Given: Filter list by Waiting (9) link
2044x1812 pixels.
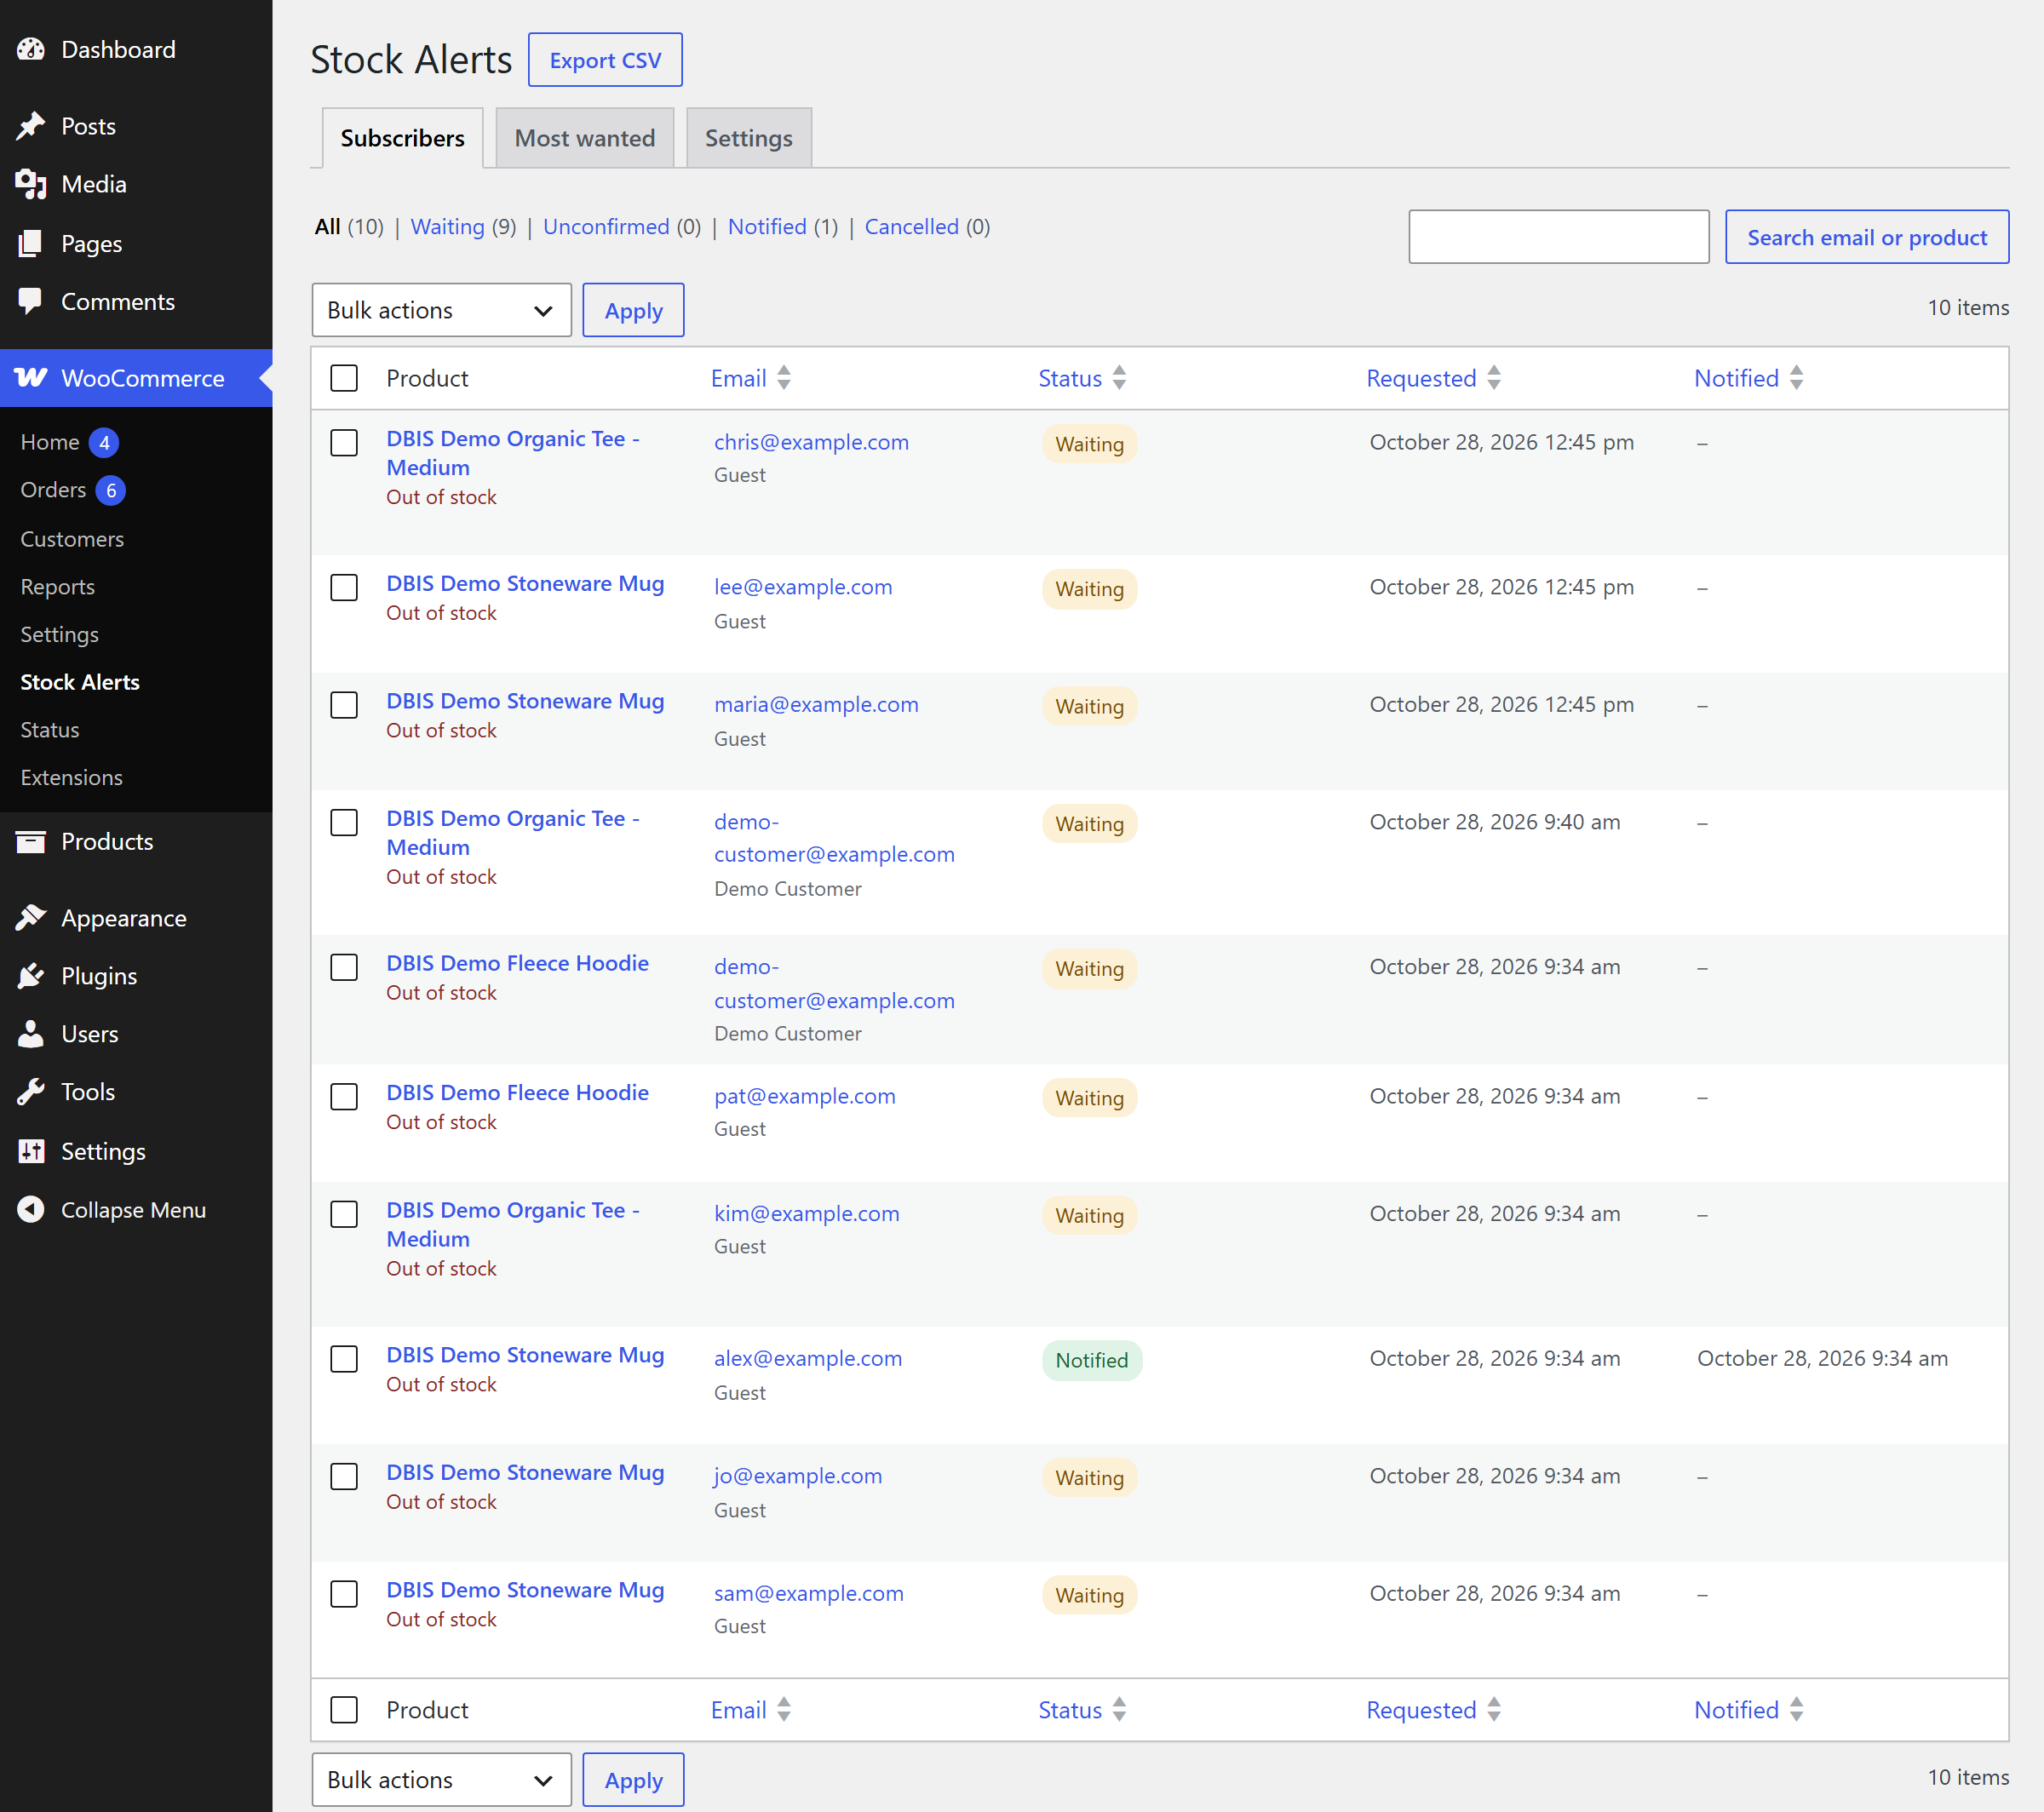Looking at the screenshot, I should pos(463,227).
